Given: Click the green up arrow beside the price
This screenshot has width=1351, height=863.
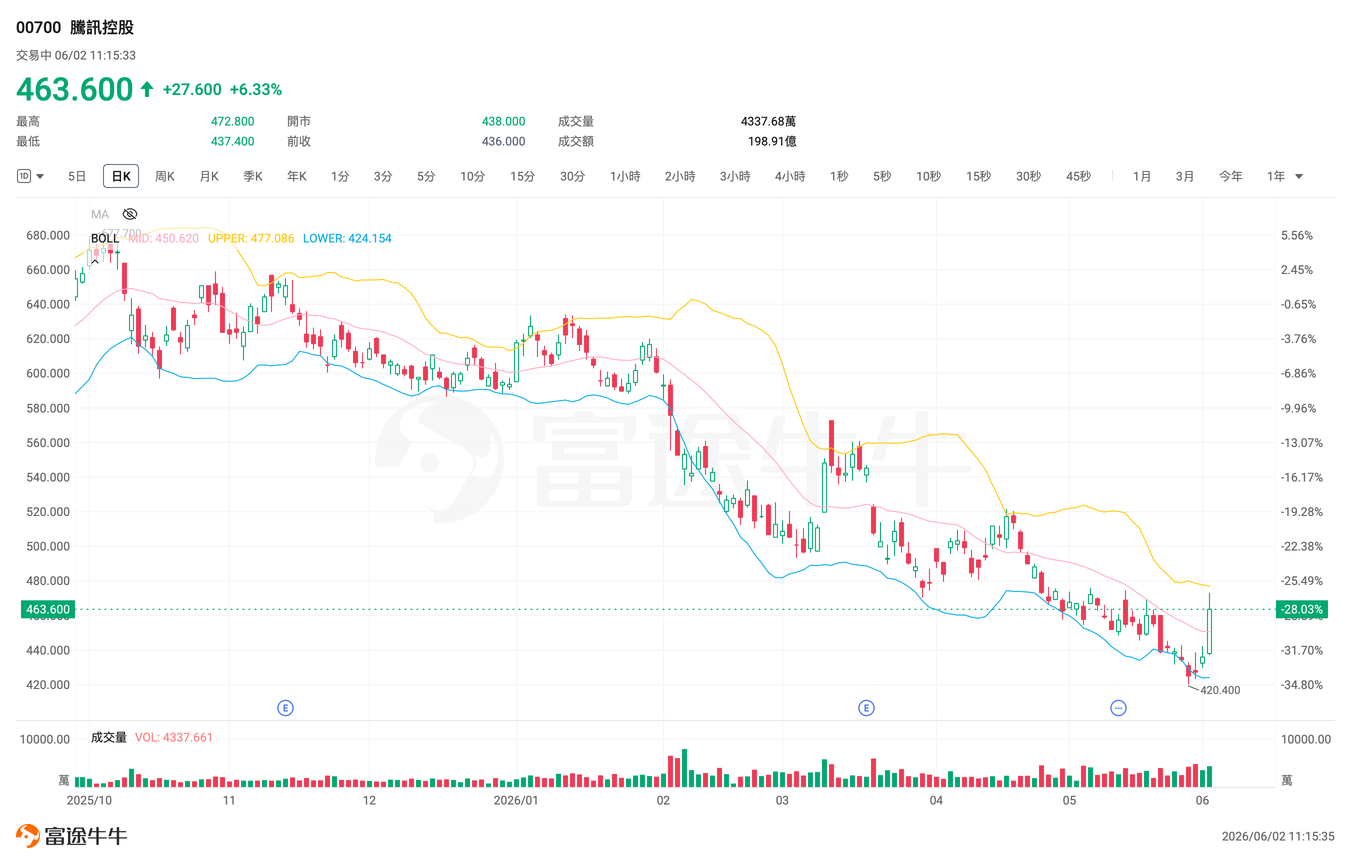Looking at the screenshot, I should click(x=147, y=89).
